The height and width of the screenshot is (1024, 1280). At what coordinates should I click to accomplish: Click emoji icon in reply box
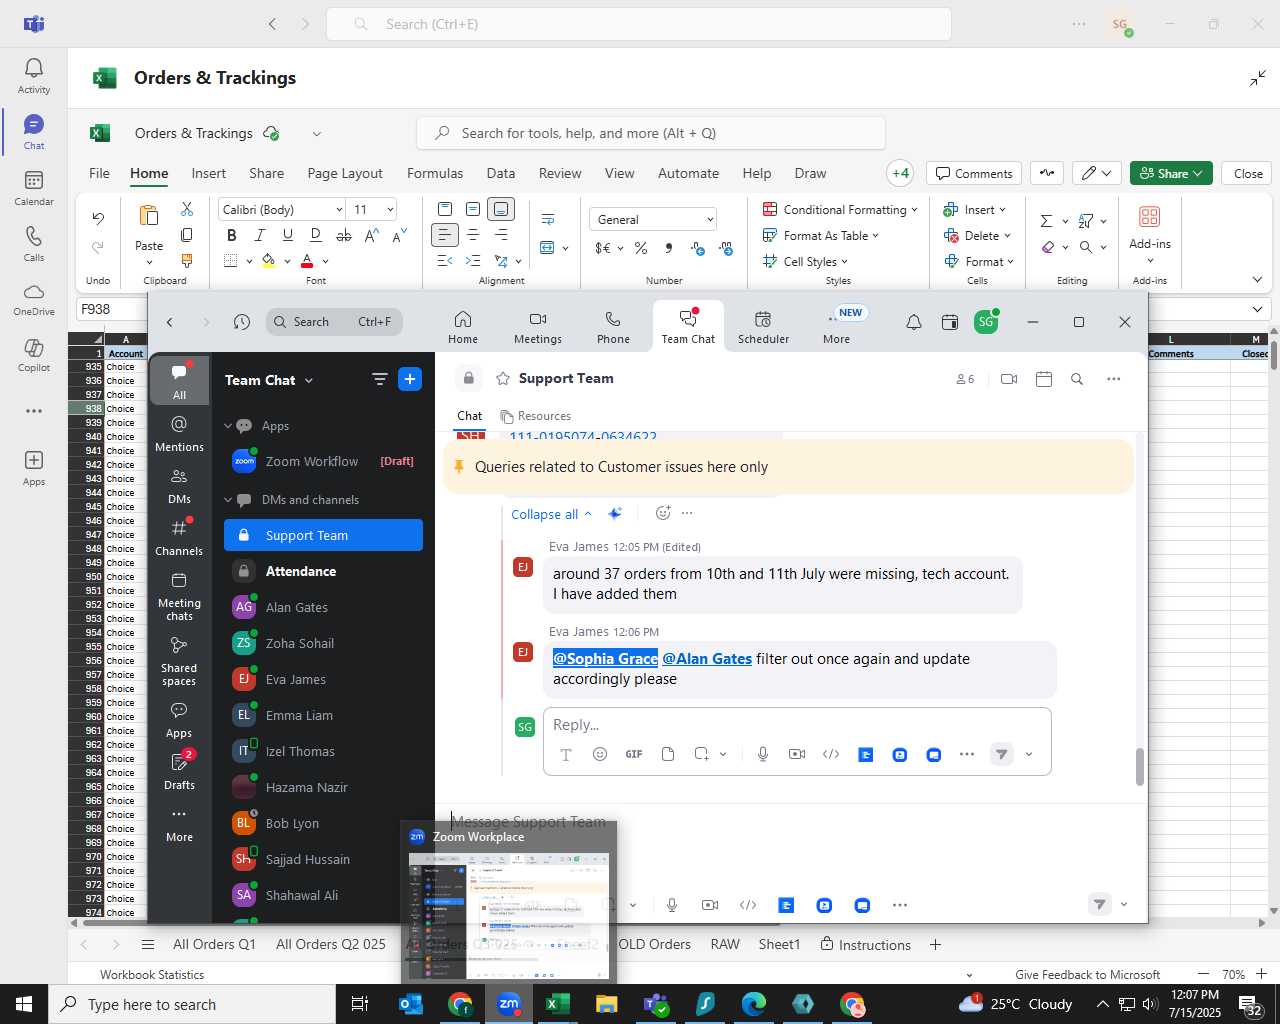[600, 754]
